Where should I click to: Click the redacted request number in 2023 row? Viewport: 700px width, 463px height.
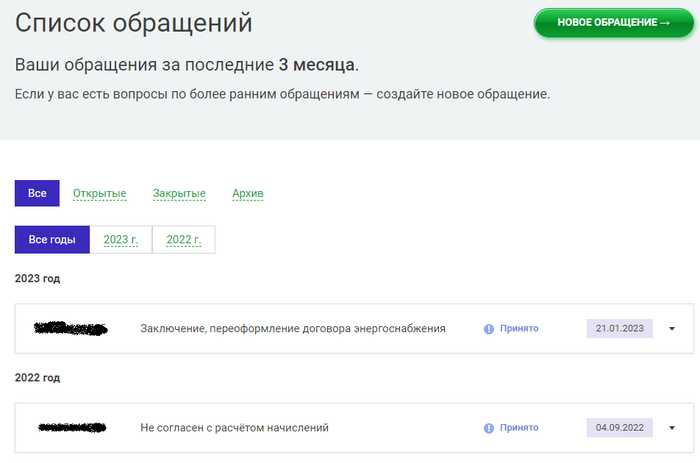70,328
